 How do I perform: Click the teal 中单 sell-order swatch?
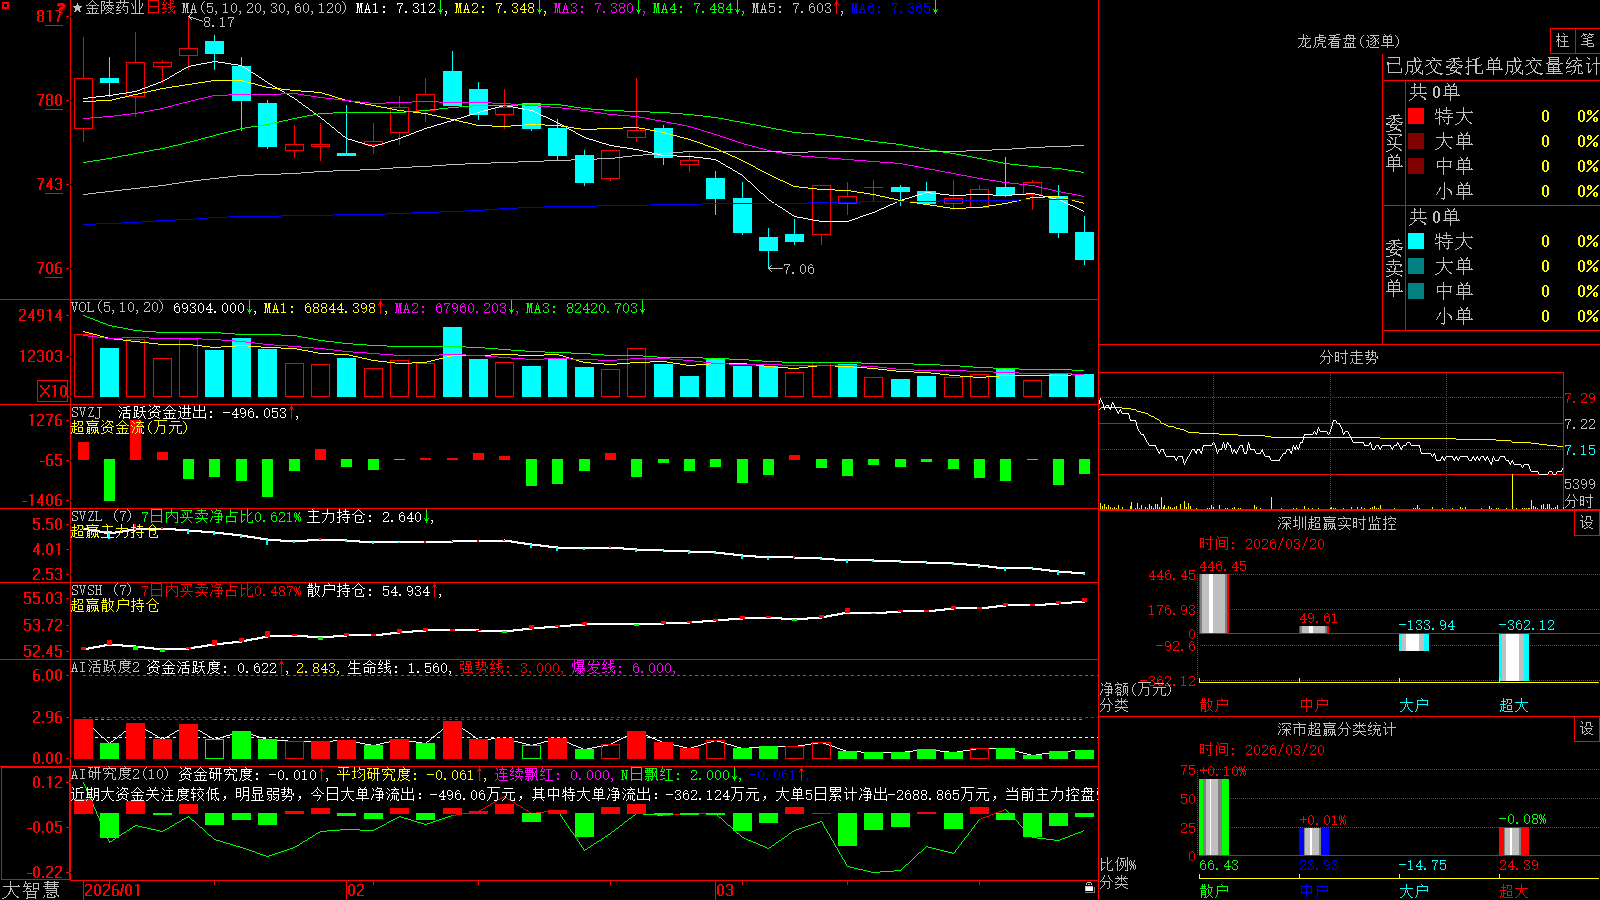(1416, 291)
